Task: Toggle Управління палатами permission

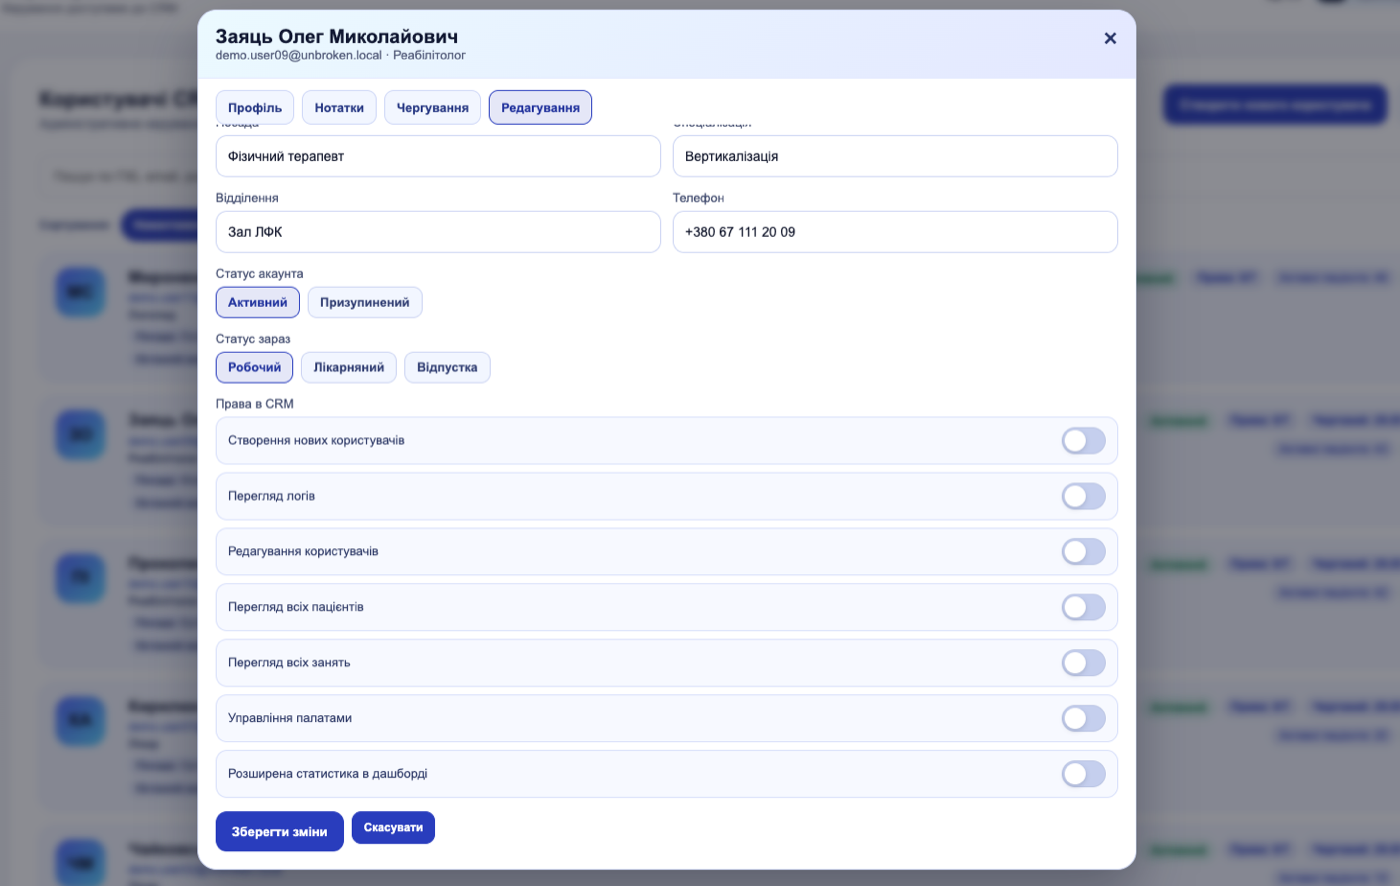Action: click(x=1084, y=718)
